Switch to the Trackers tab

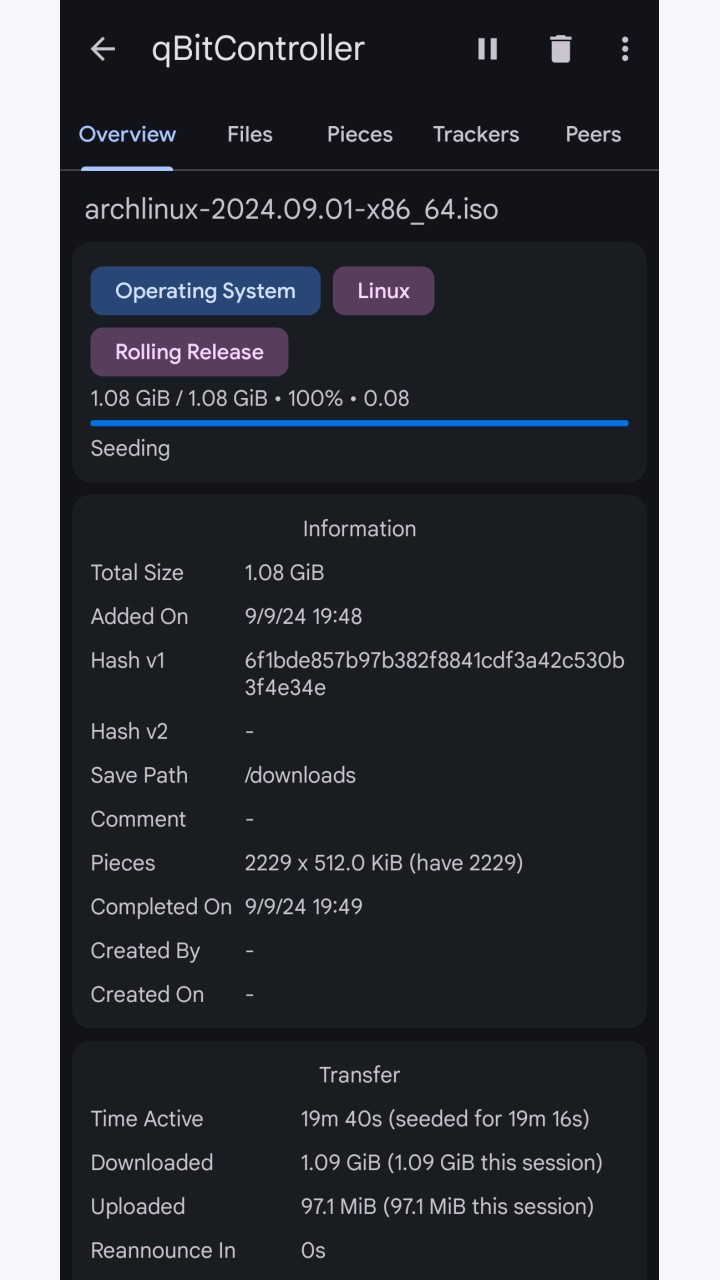476,134
